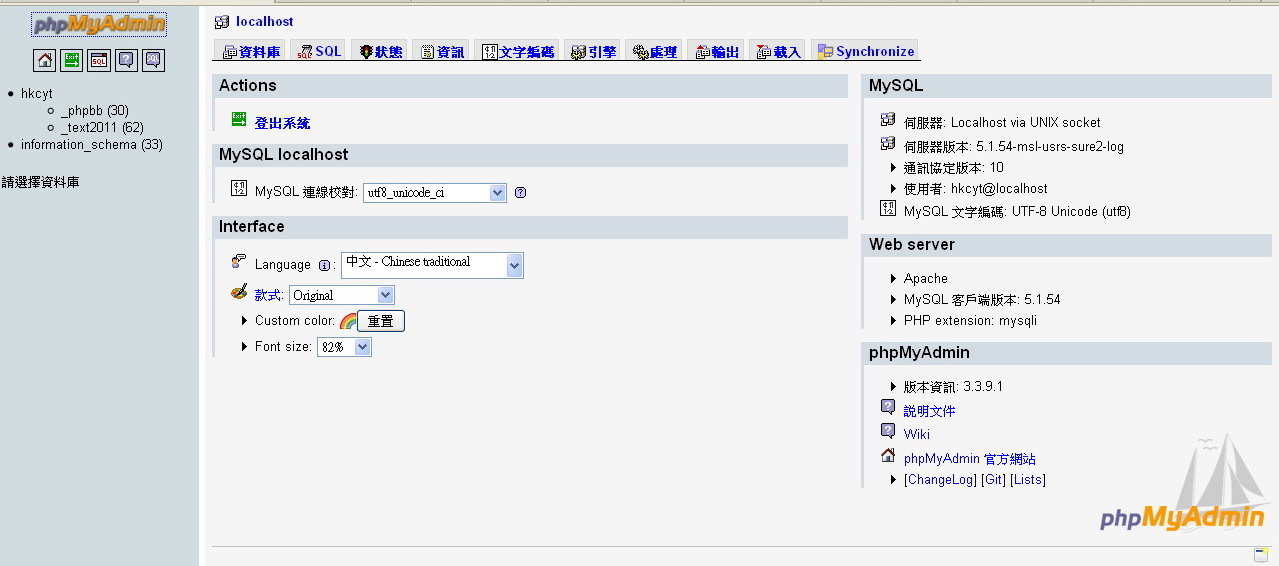Click the 版本資訊: 3.3.9.1 text
This screenshot has height=566, width=1279.
pos(953,387)
